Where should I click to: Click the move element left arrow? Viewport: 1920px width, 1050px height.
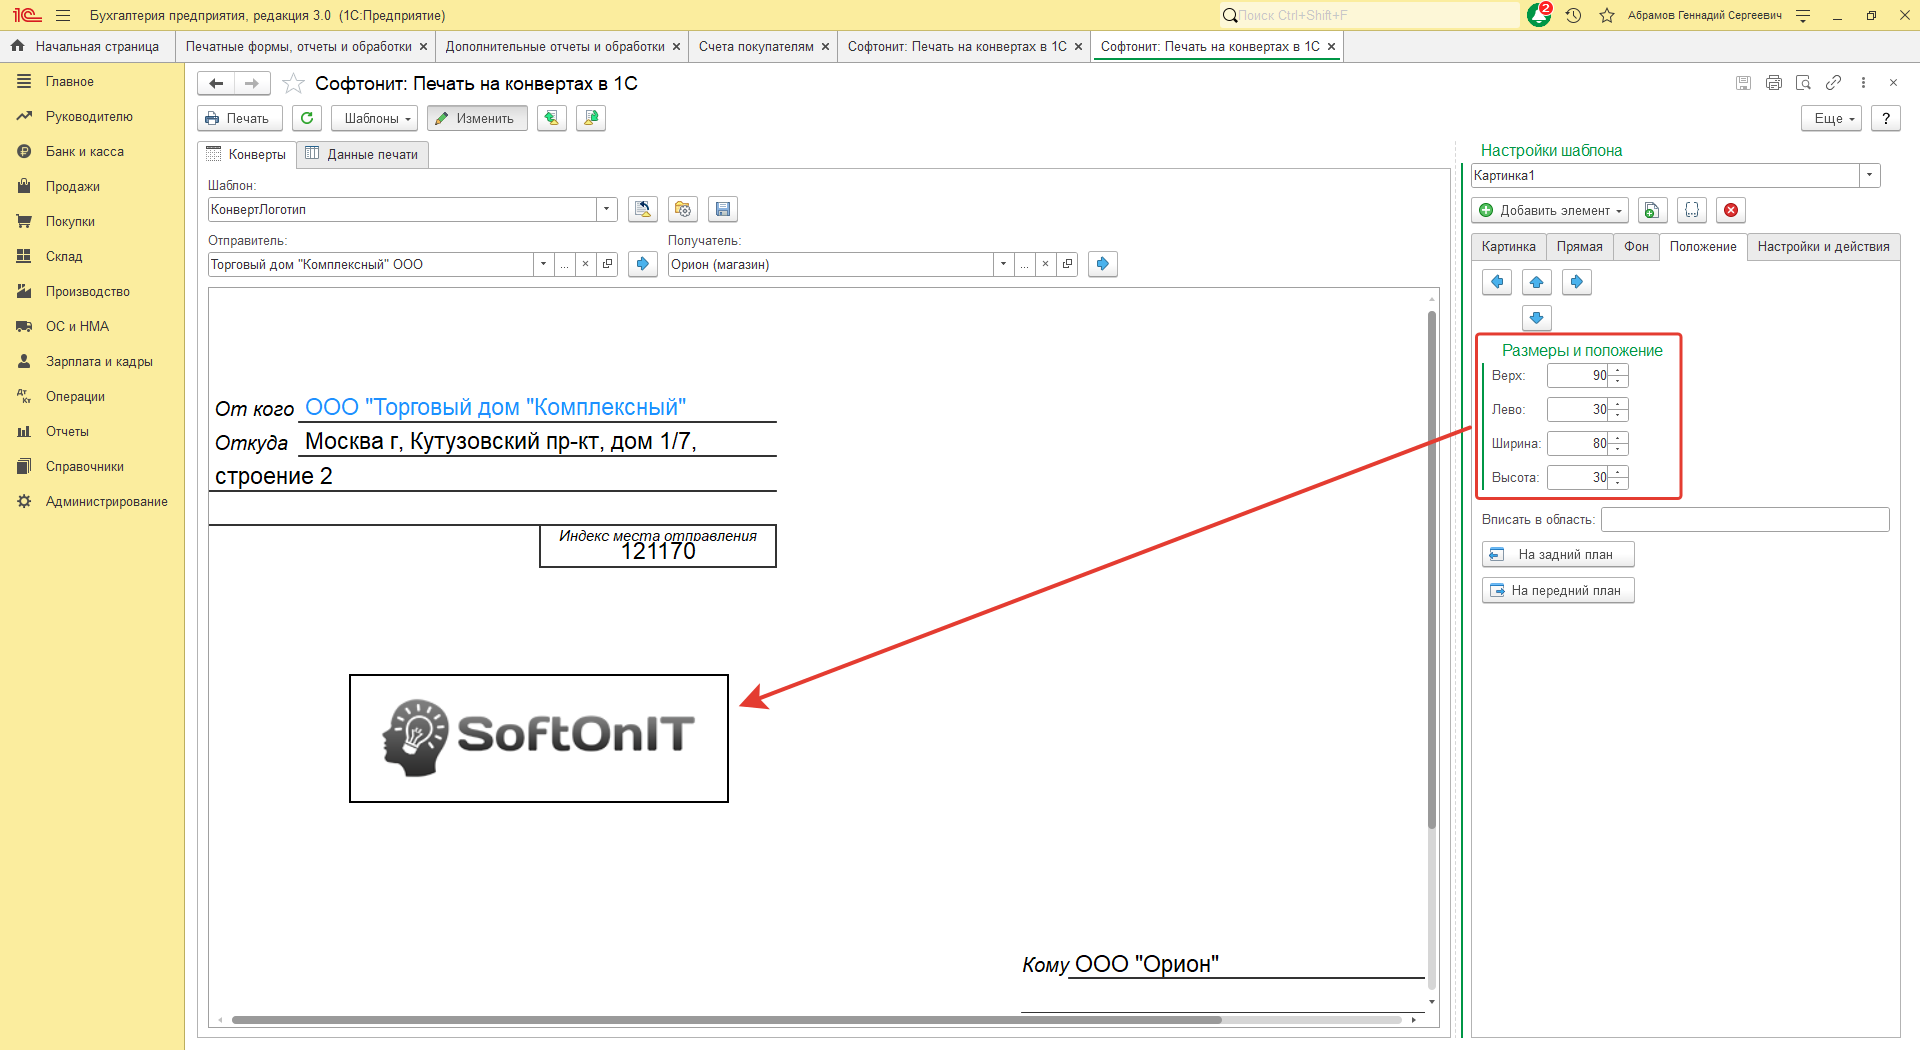[1497, 282]
